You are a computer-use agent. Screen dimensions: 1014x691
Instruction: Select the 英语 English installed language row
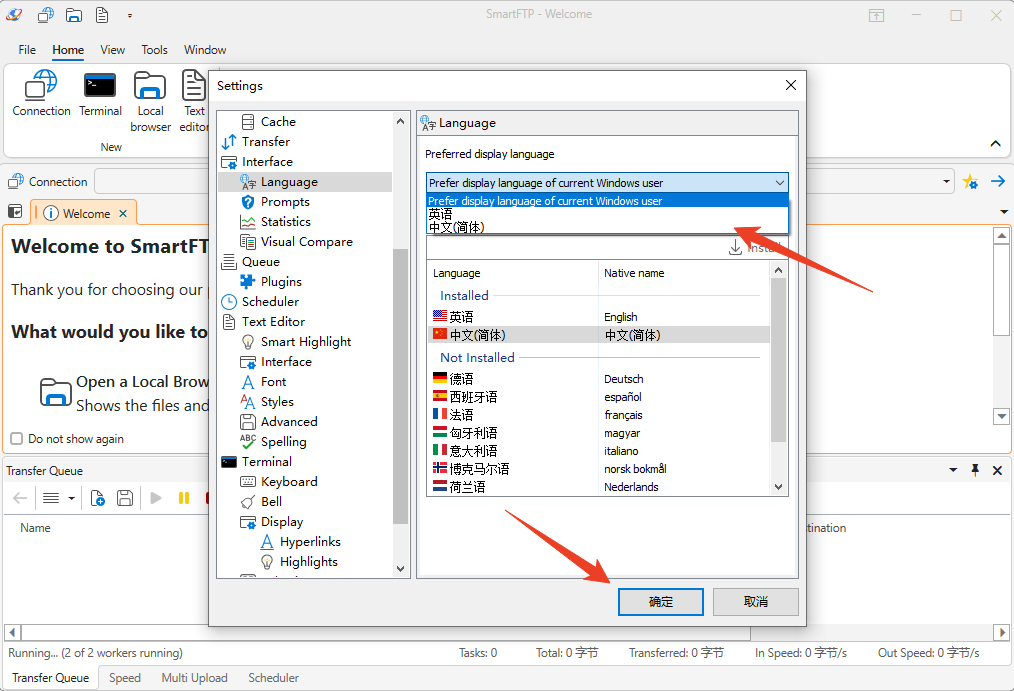tap(598, 317)
